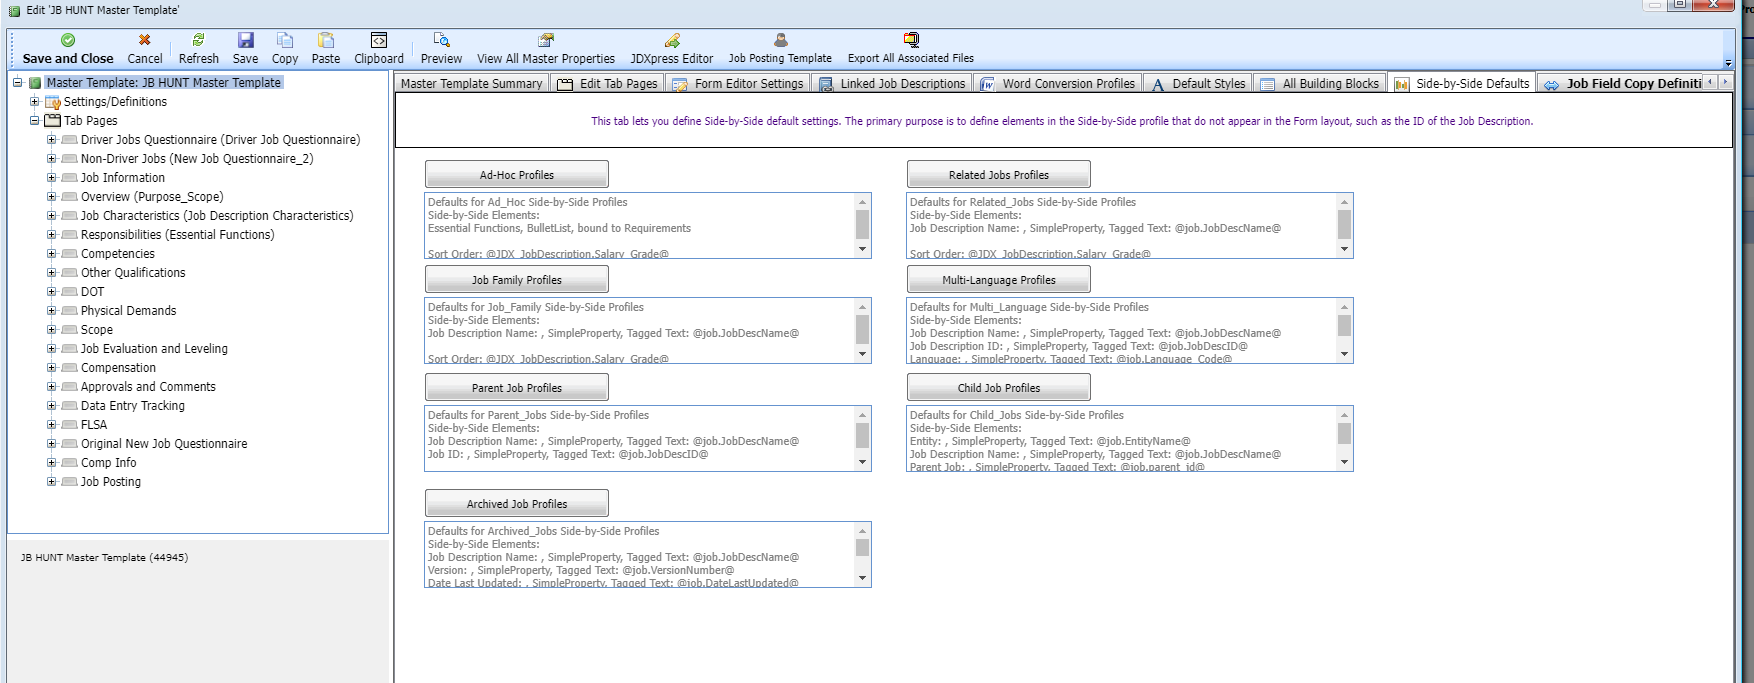Click Export All Associated Files icon
Viewport: 1754px width, 683px height.
911,40
